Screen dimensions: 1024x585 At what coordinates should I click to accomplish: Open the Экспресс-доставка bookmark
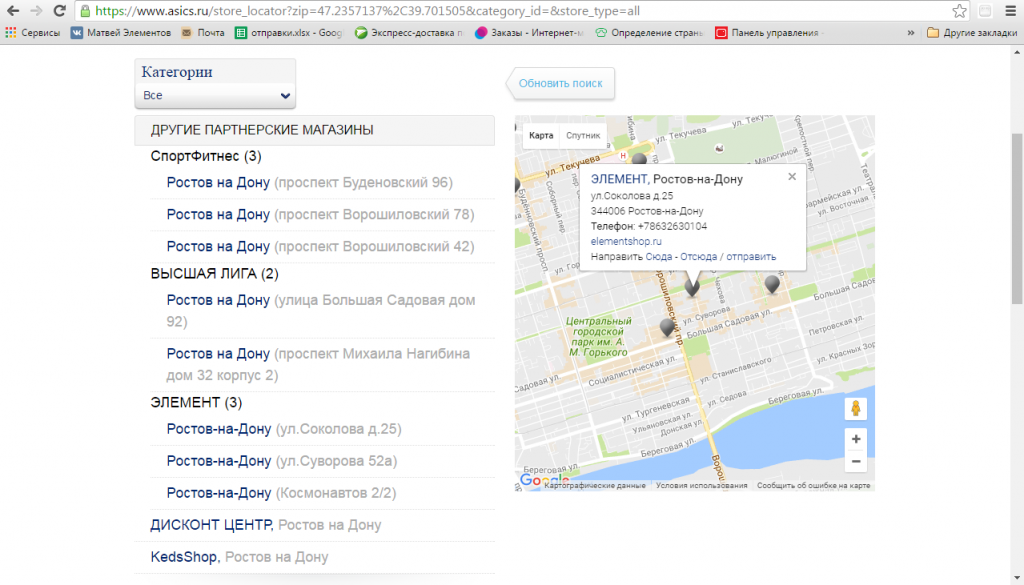pos(395,32)
